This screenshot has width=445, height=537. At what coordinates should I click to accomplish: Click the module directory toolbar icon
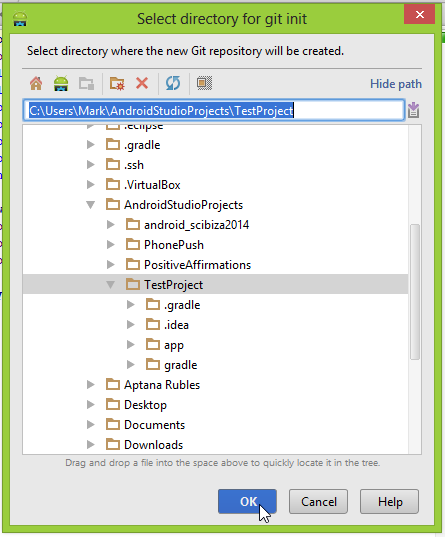pos(86,84)
